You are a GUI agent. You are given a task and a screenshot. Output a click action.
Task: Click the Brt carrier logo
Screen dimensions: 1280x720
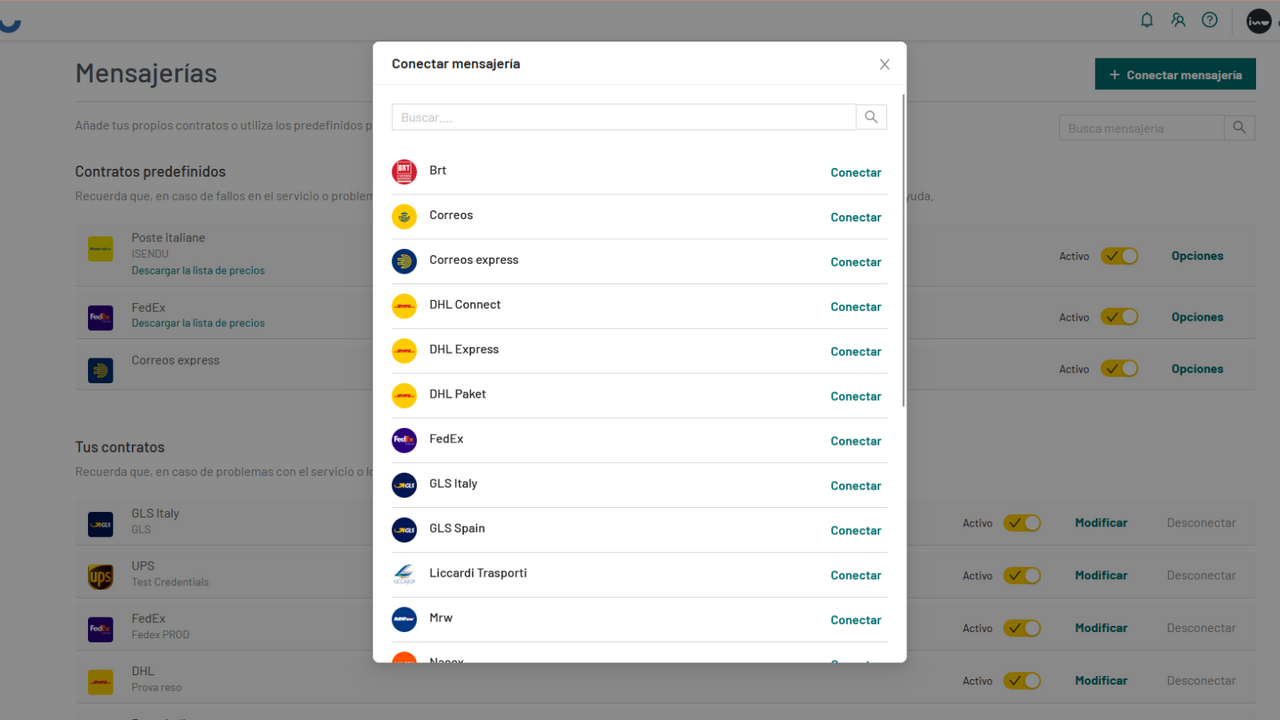pos(404,172)
